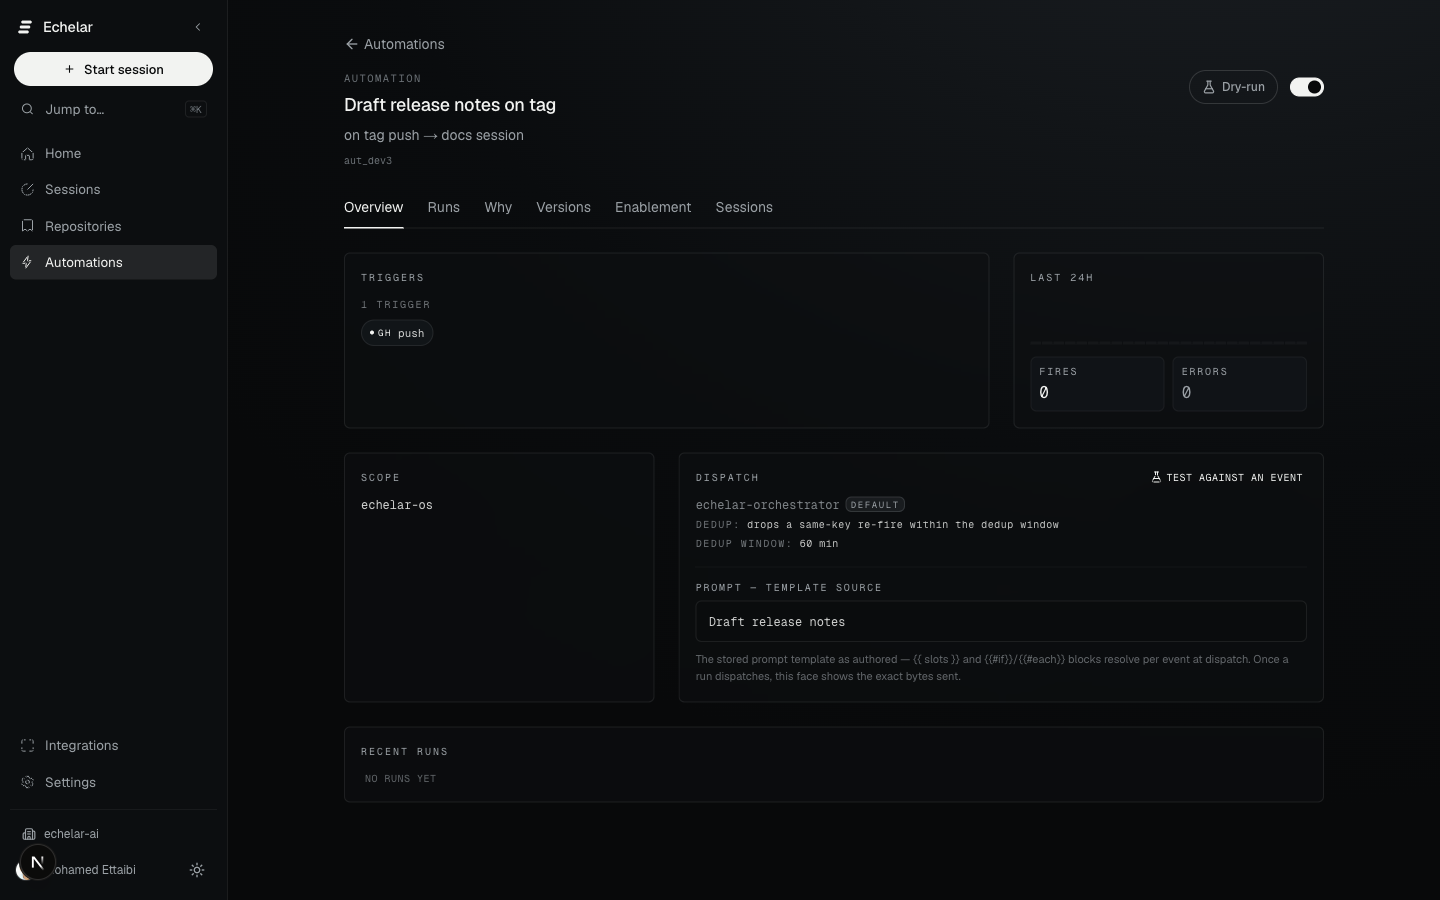The width and height of the screenshot is (1440, 900).
Task: Click the echelar-os scope entry
Action: [397, 505]
